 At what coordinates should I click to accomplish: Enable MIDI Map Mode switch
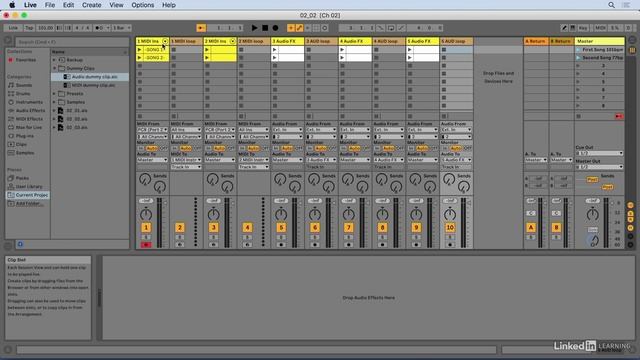point(600,28)
